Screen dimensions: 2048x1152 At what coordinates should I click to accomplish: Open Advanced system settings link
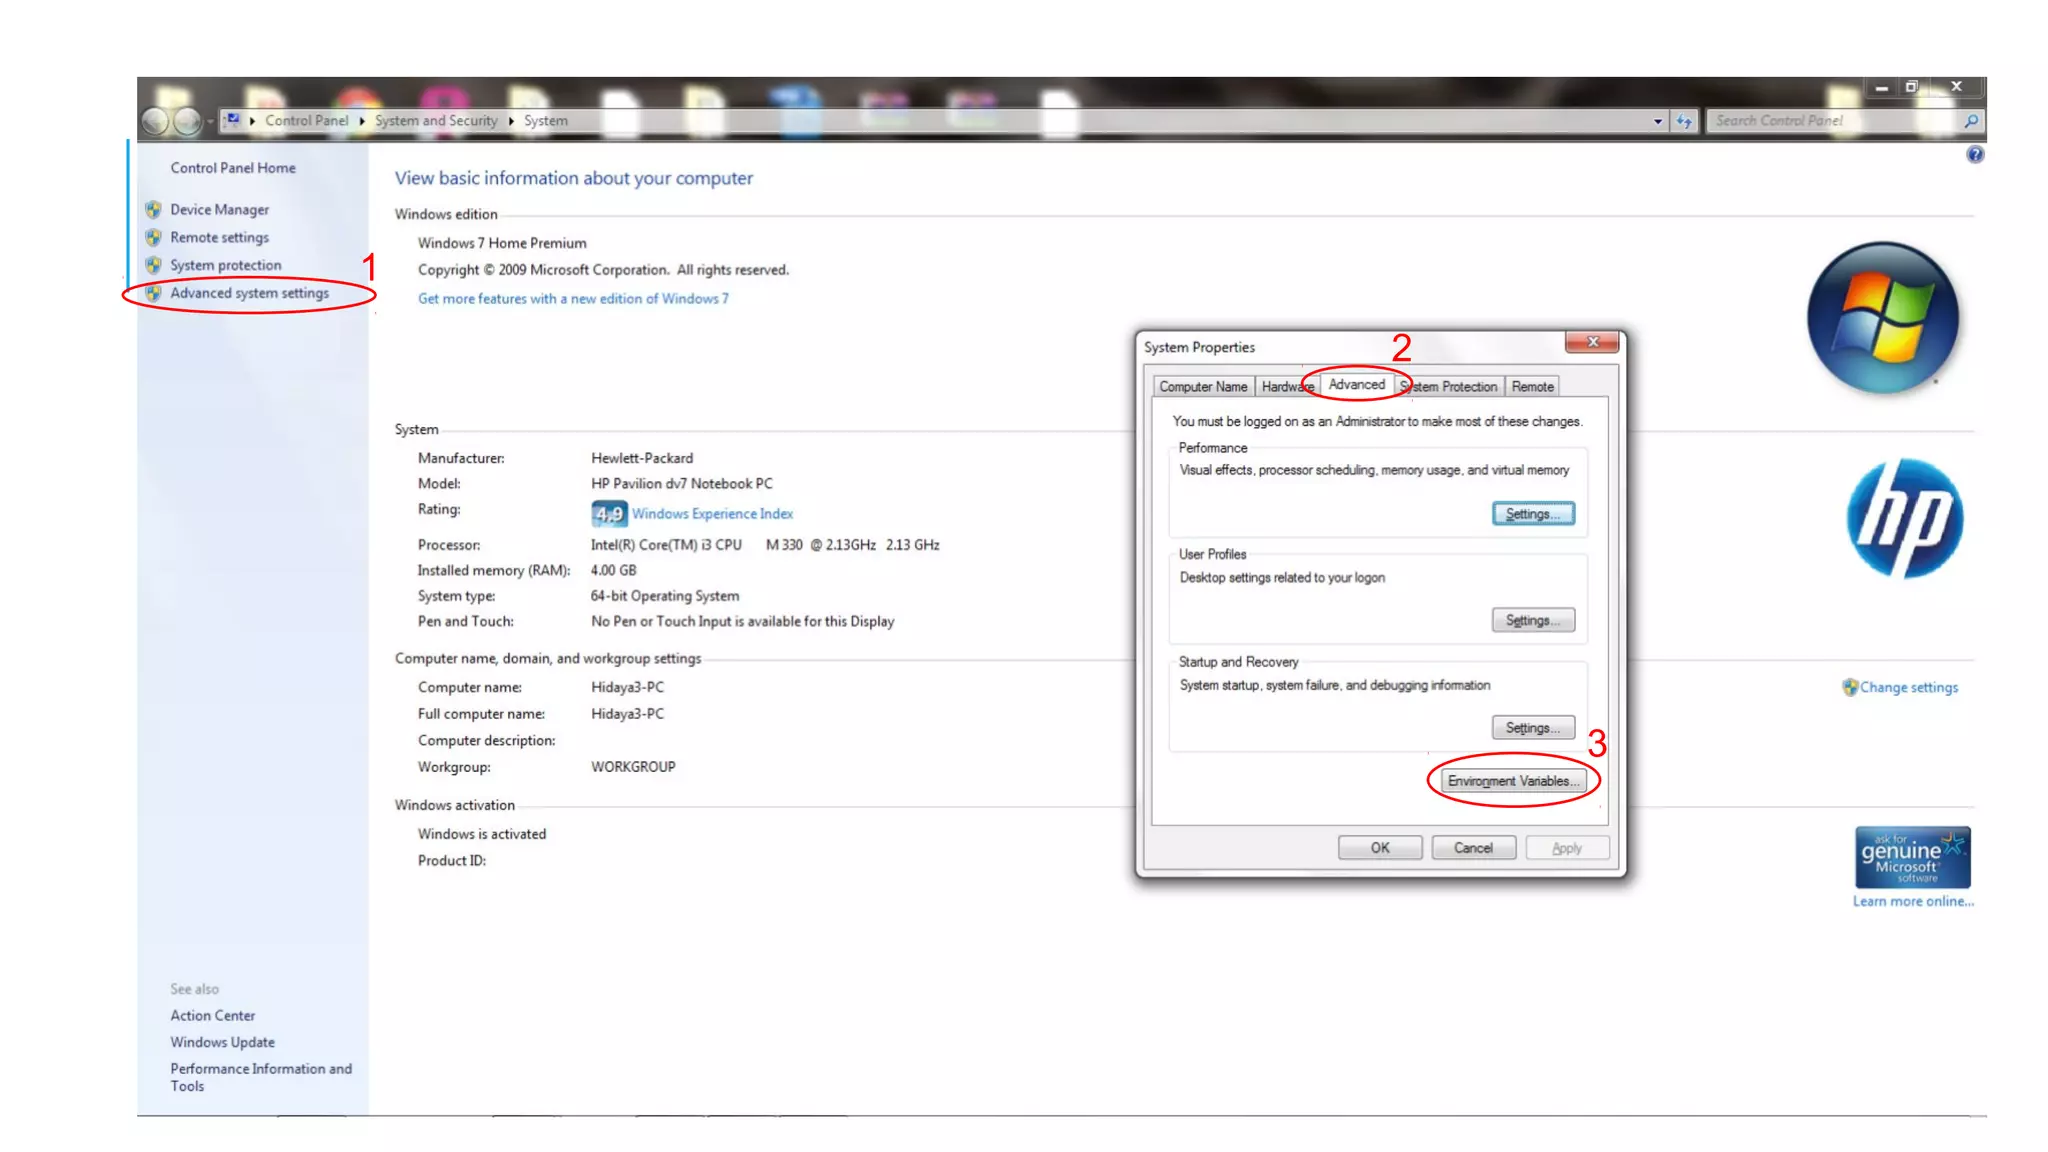[249, 293]
